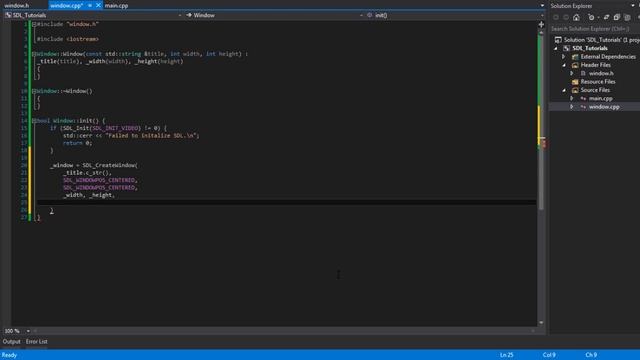
Task: Click the Collapse All icon in Solution Explorer
Action: click(617, 17)
